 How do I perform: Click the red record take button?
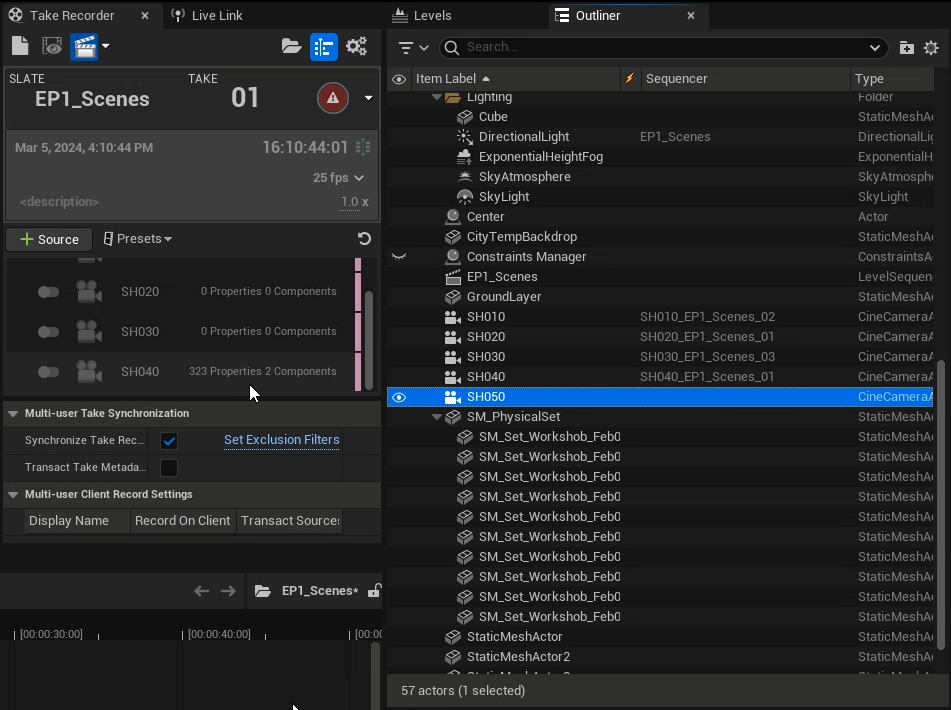pyautogui.click(x=333, y=98)
